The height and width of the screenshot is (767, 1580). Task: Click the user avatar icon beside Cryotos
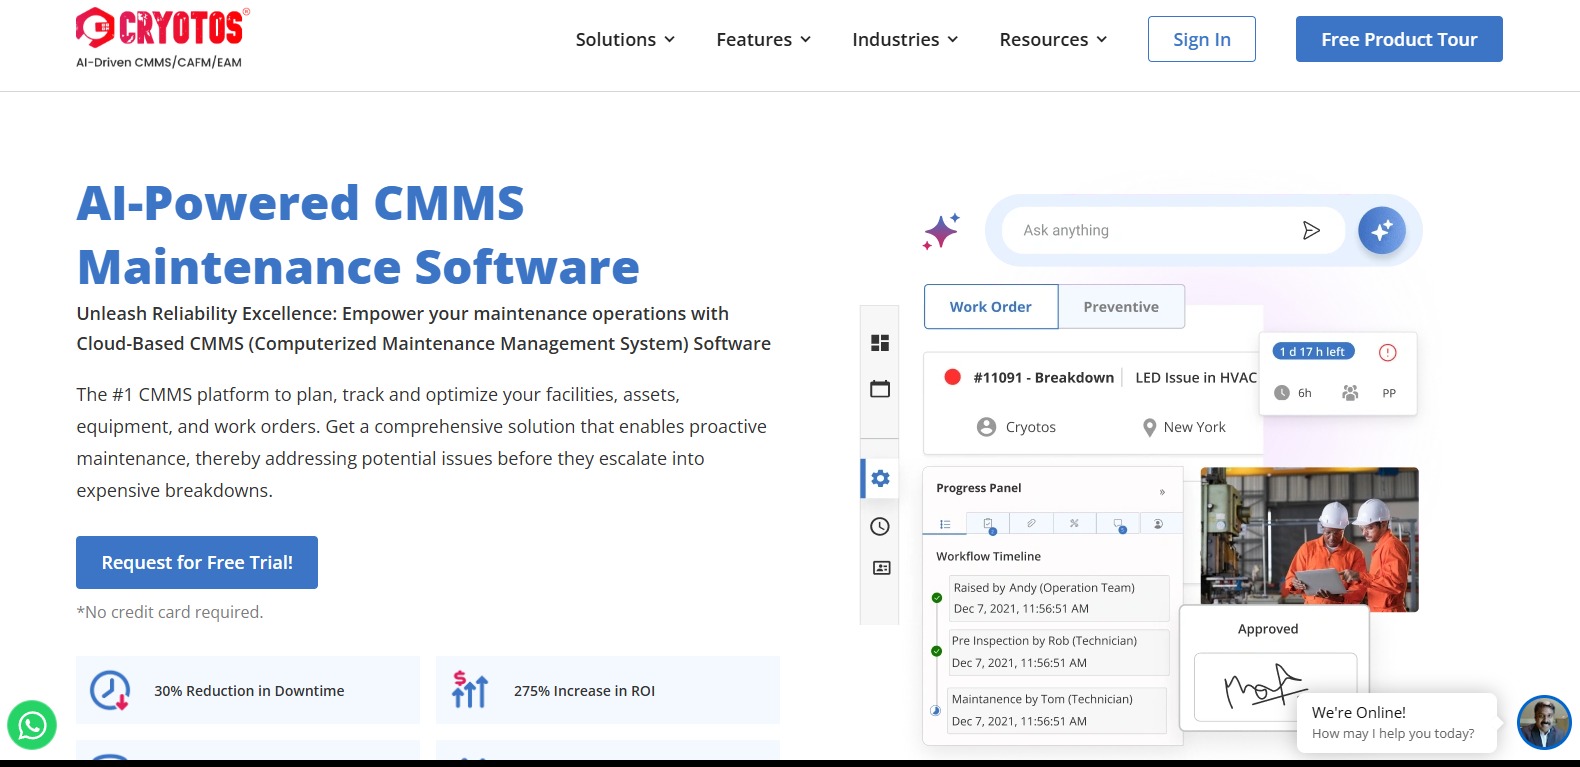click(986, 427)
